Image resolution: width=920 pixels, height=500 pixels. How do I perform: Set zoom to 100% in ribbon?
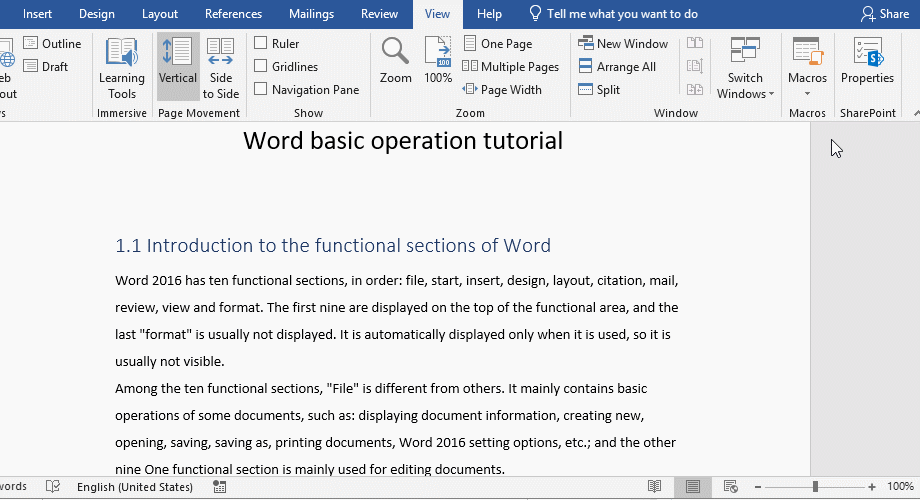pos(438,60)
